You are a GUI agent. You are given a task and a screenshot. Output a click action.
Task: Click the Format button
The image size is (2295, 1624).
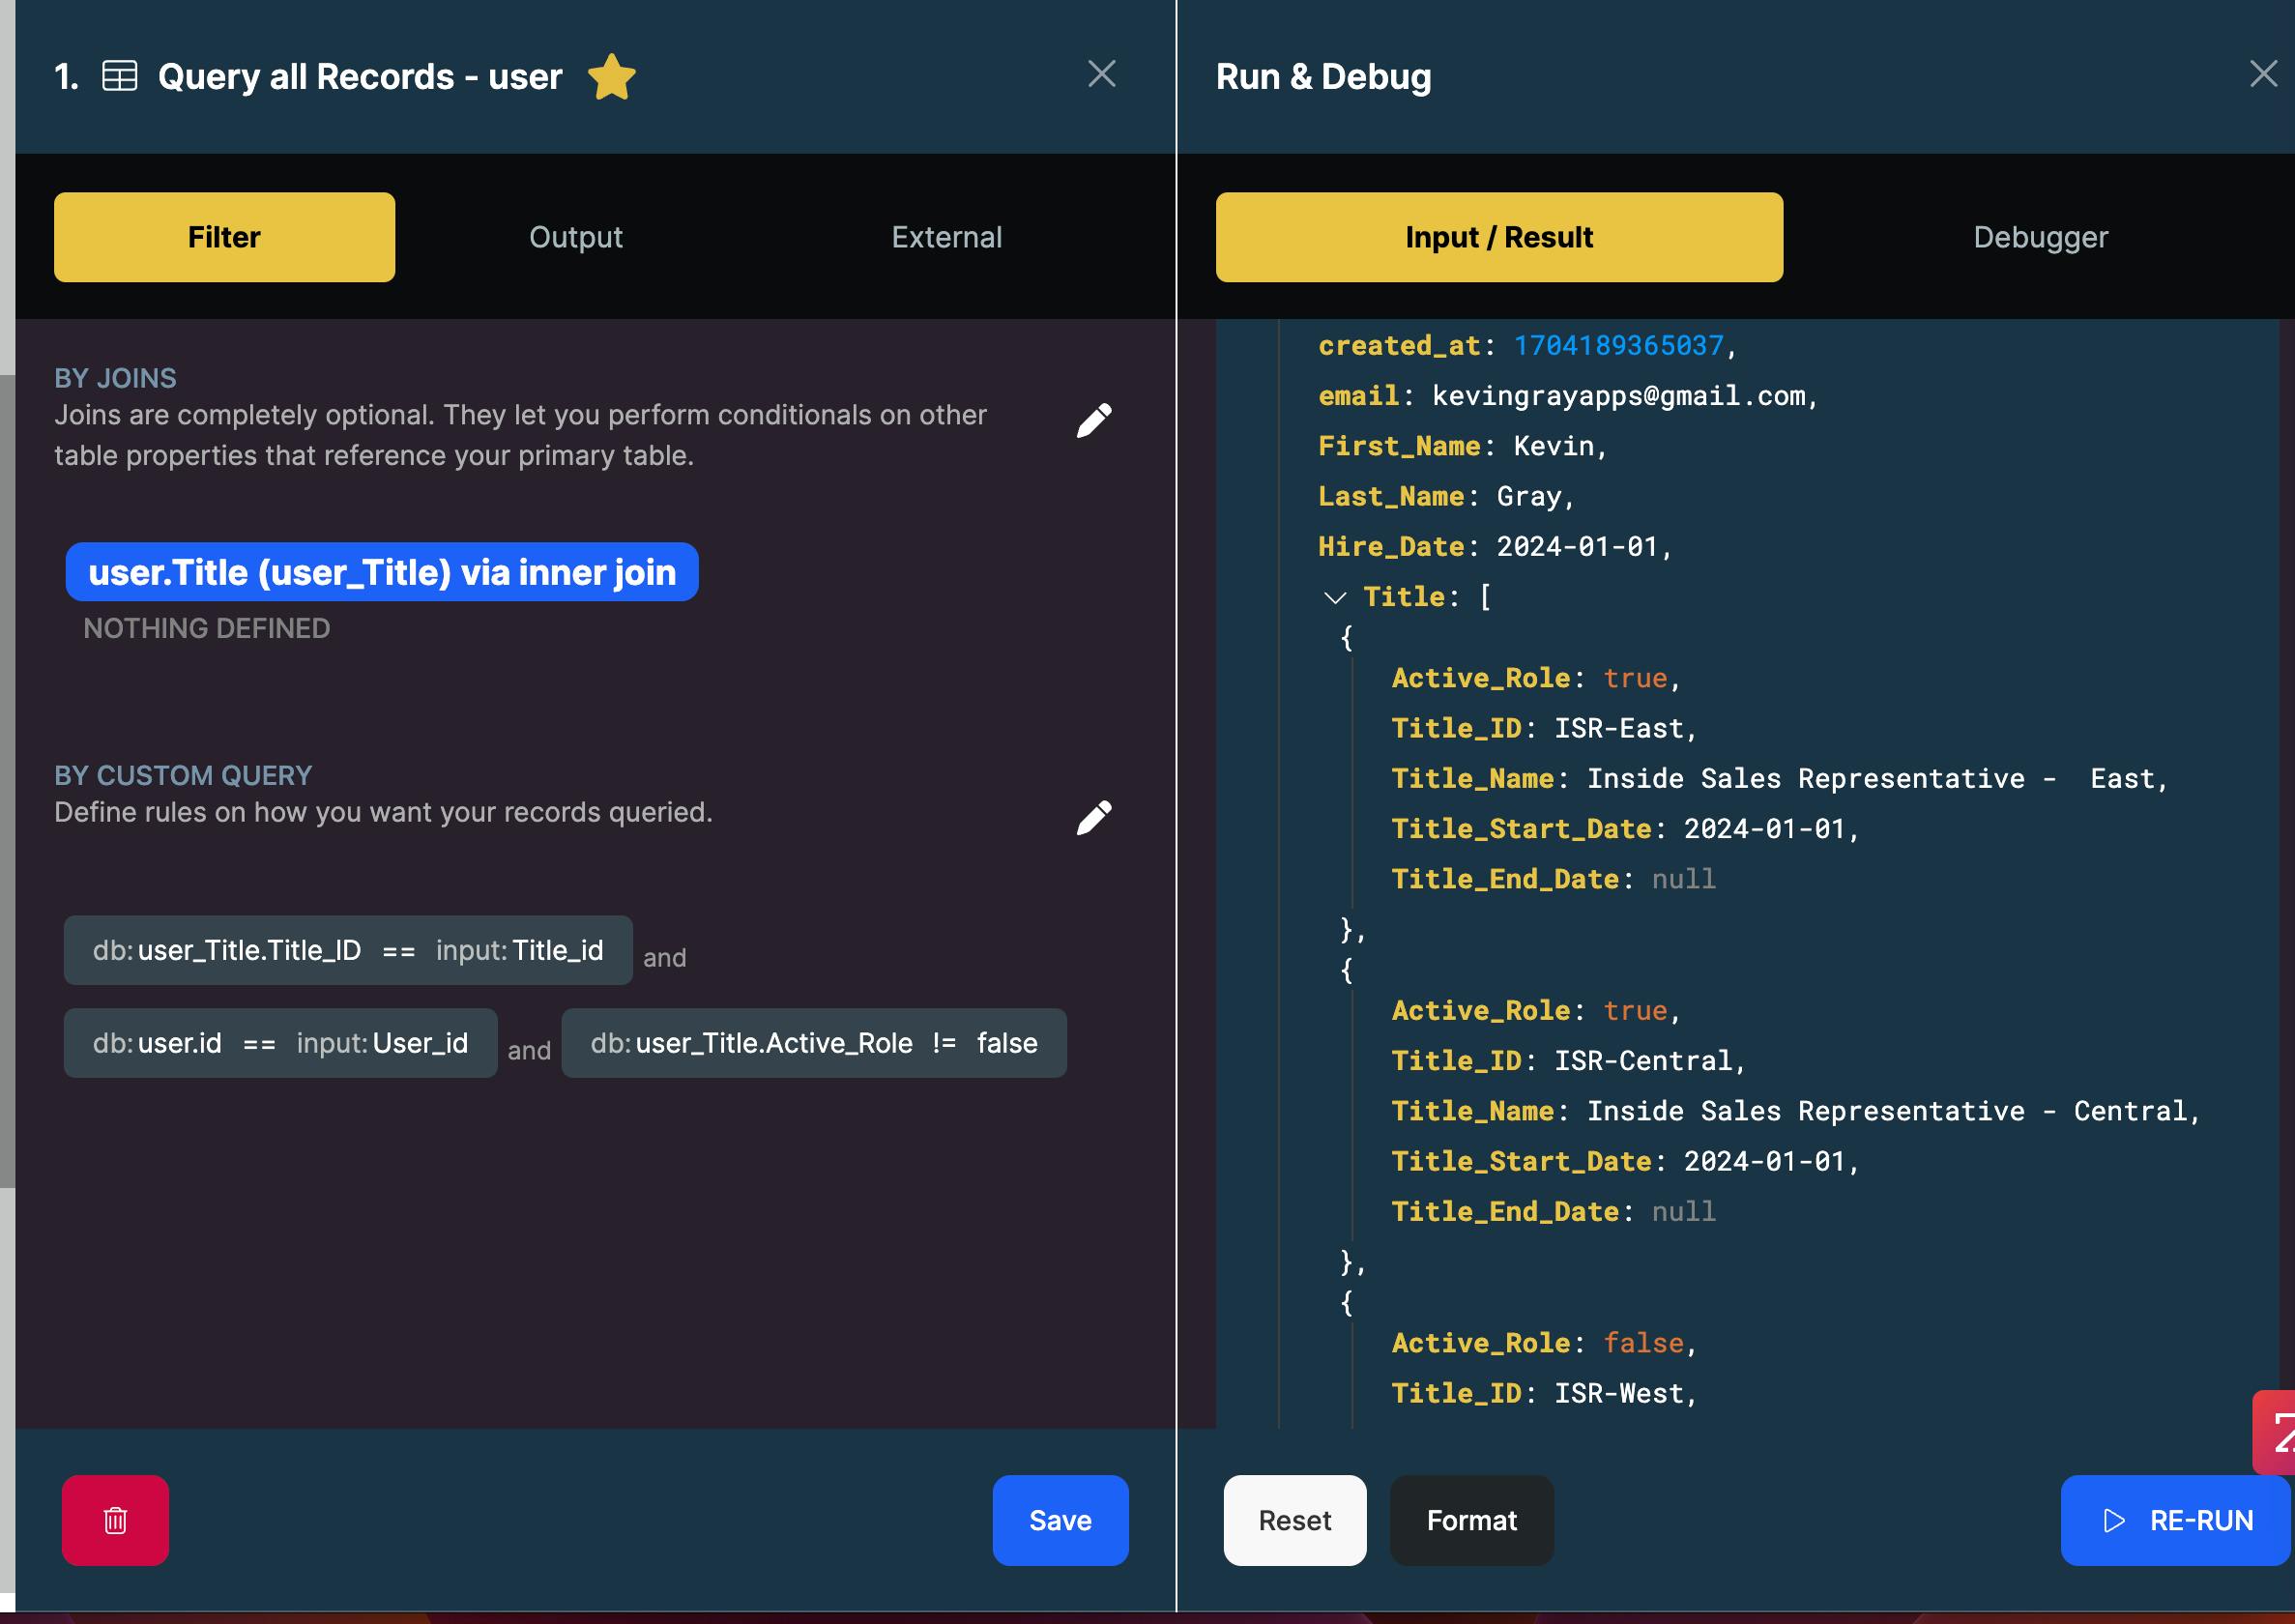1471,1520
